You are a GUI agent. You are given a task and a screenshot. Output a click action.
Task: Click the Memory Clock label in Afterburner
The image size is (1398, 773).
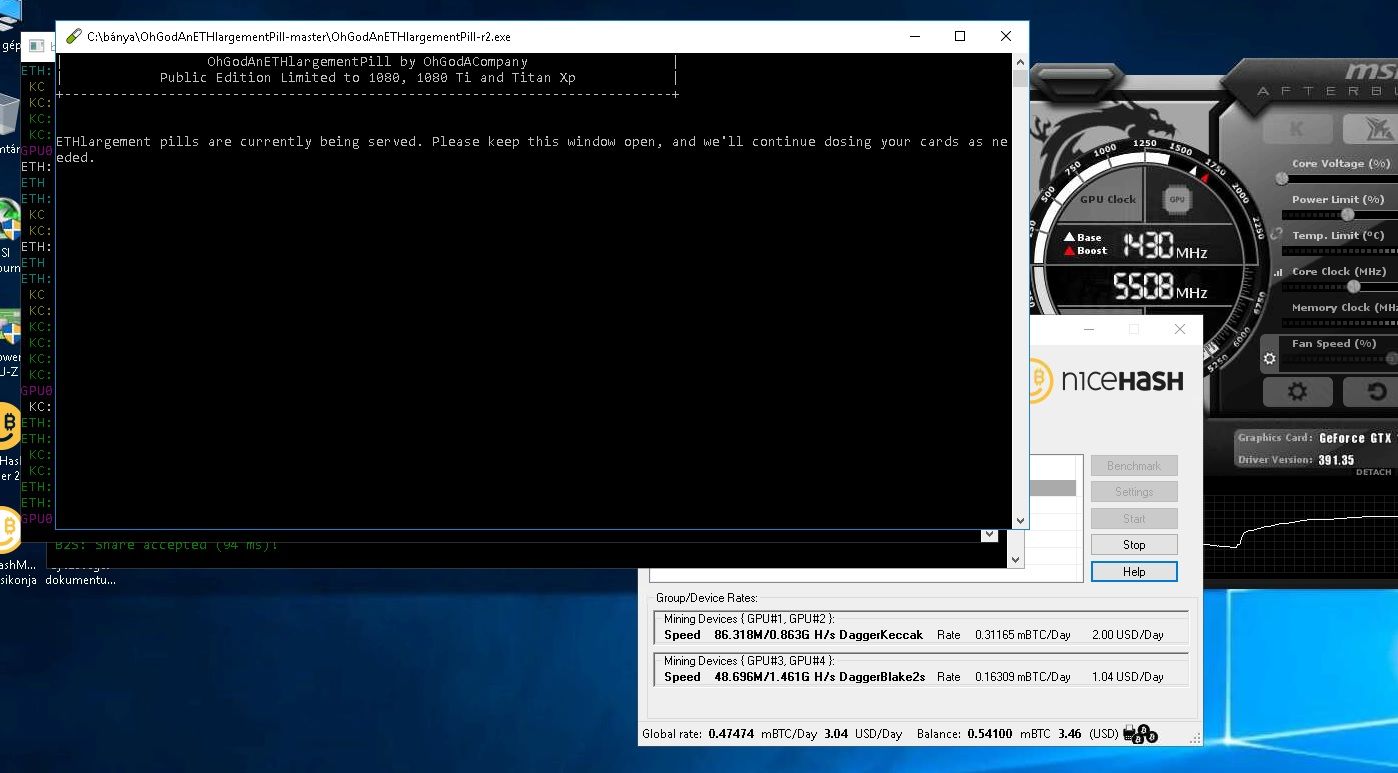(x=1344, y=308)
